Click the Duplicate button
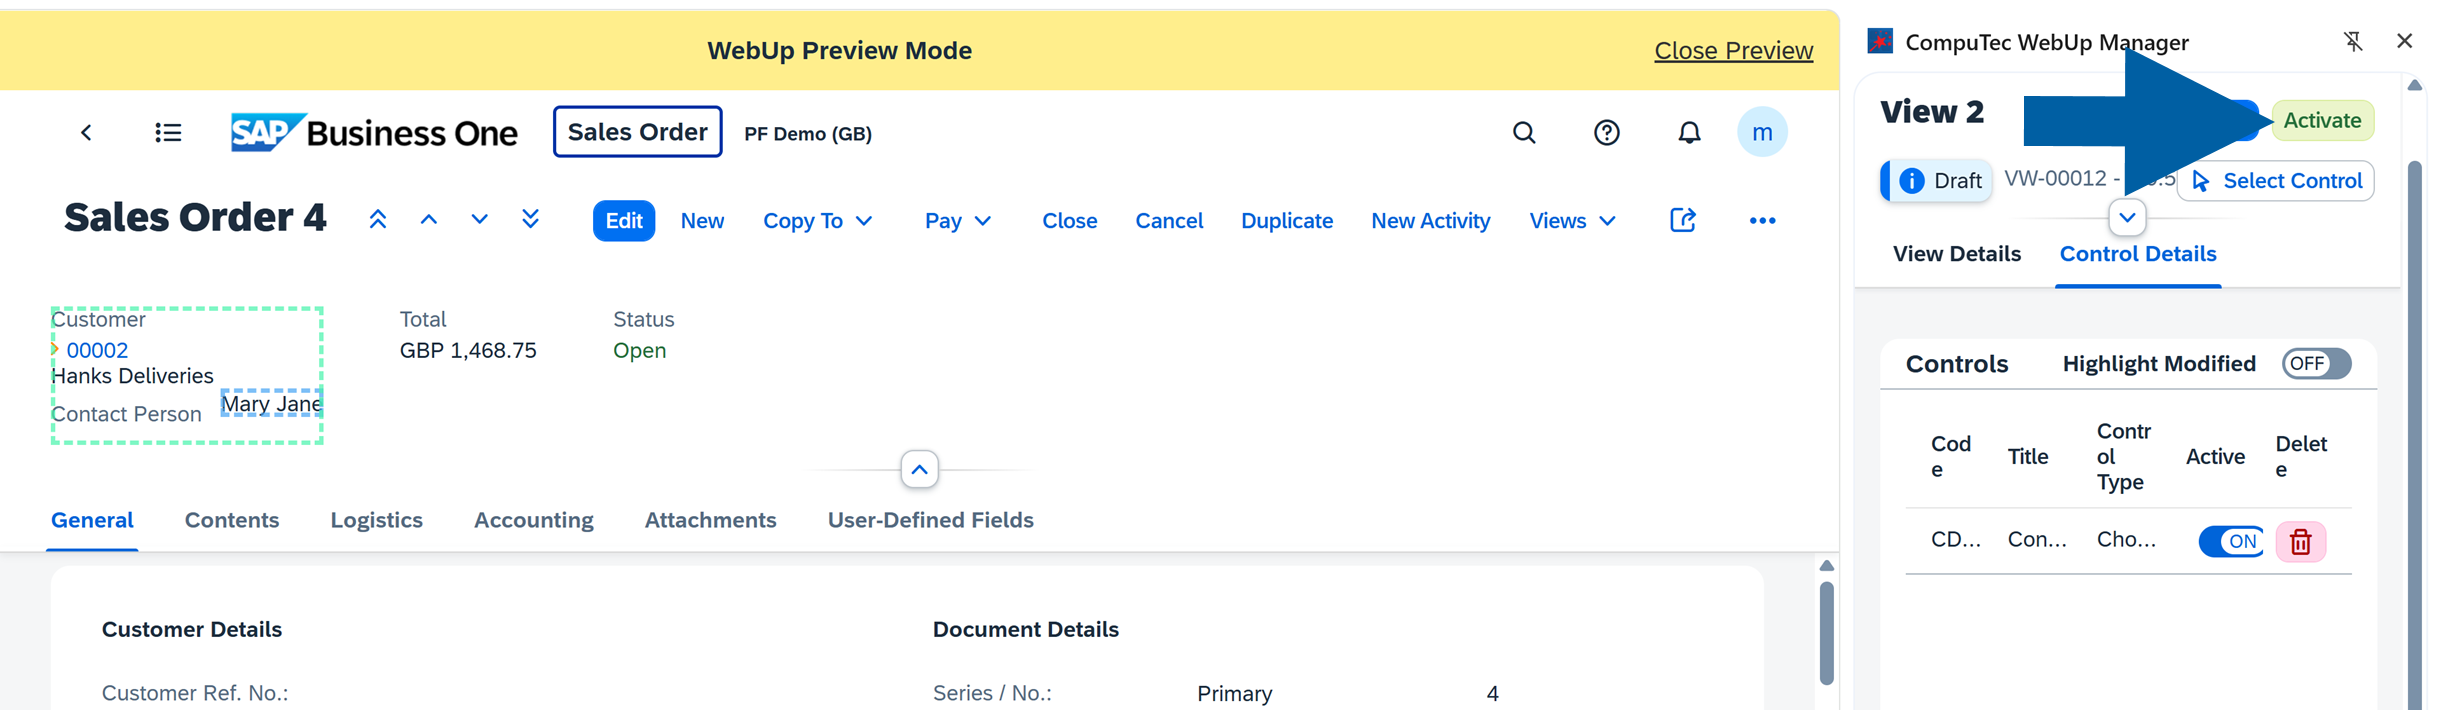 pyautogui.click(x=1287, y=221)
